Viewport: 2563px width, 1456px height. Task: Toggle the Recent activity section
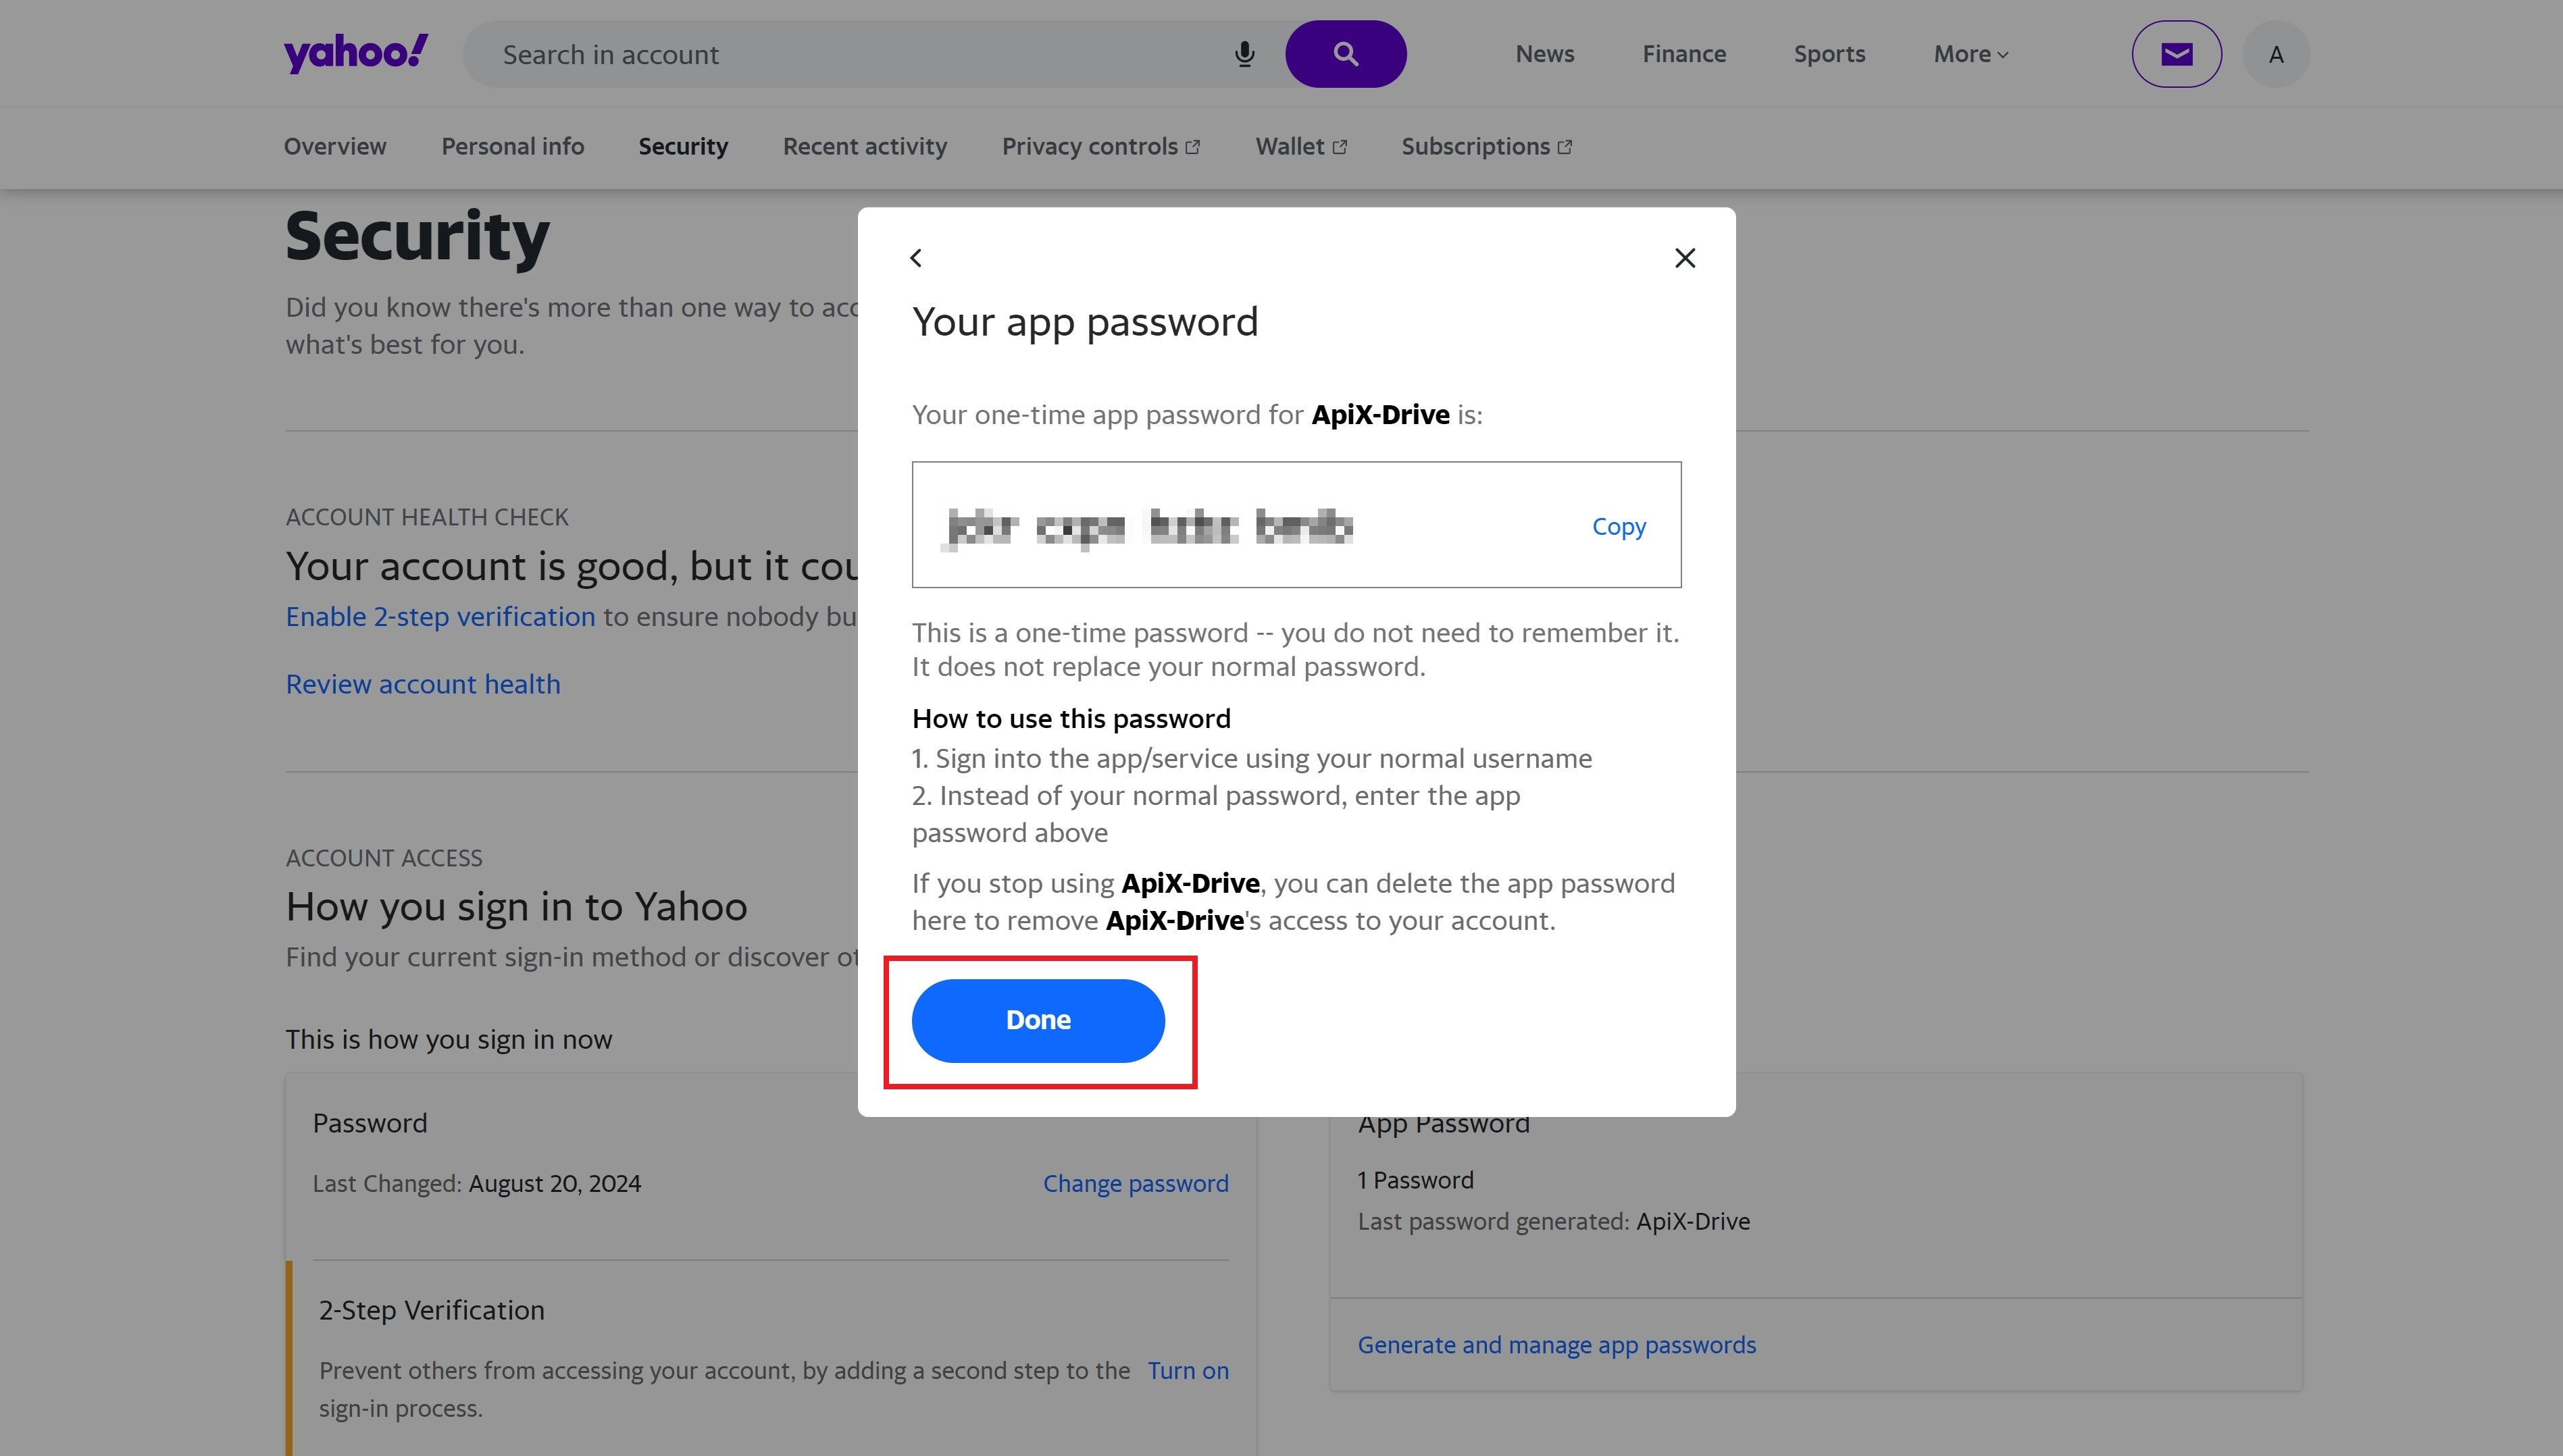click(864, 146)
